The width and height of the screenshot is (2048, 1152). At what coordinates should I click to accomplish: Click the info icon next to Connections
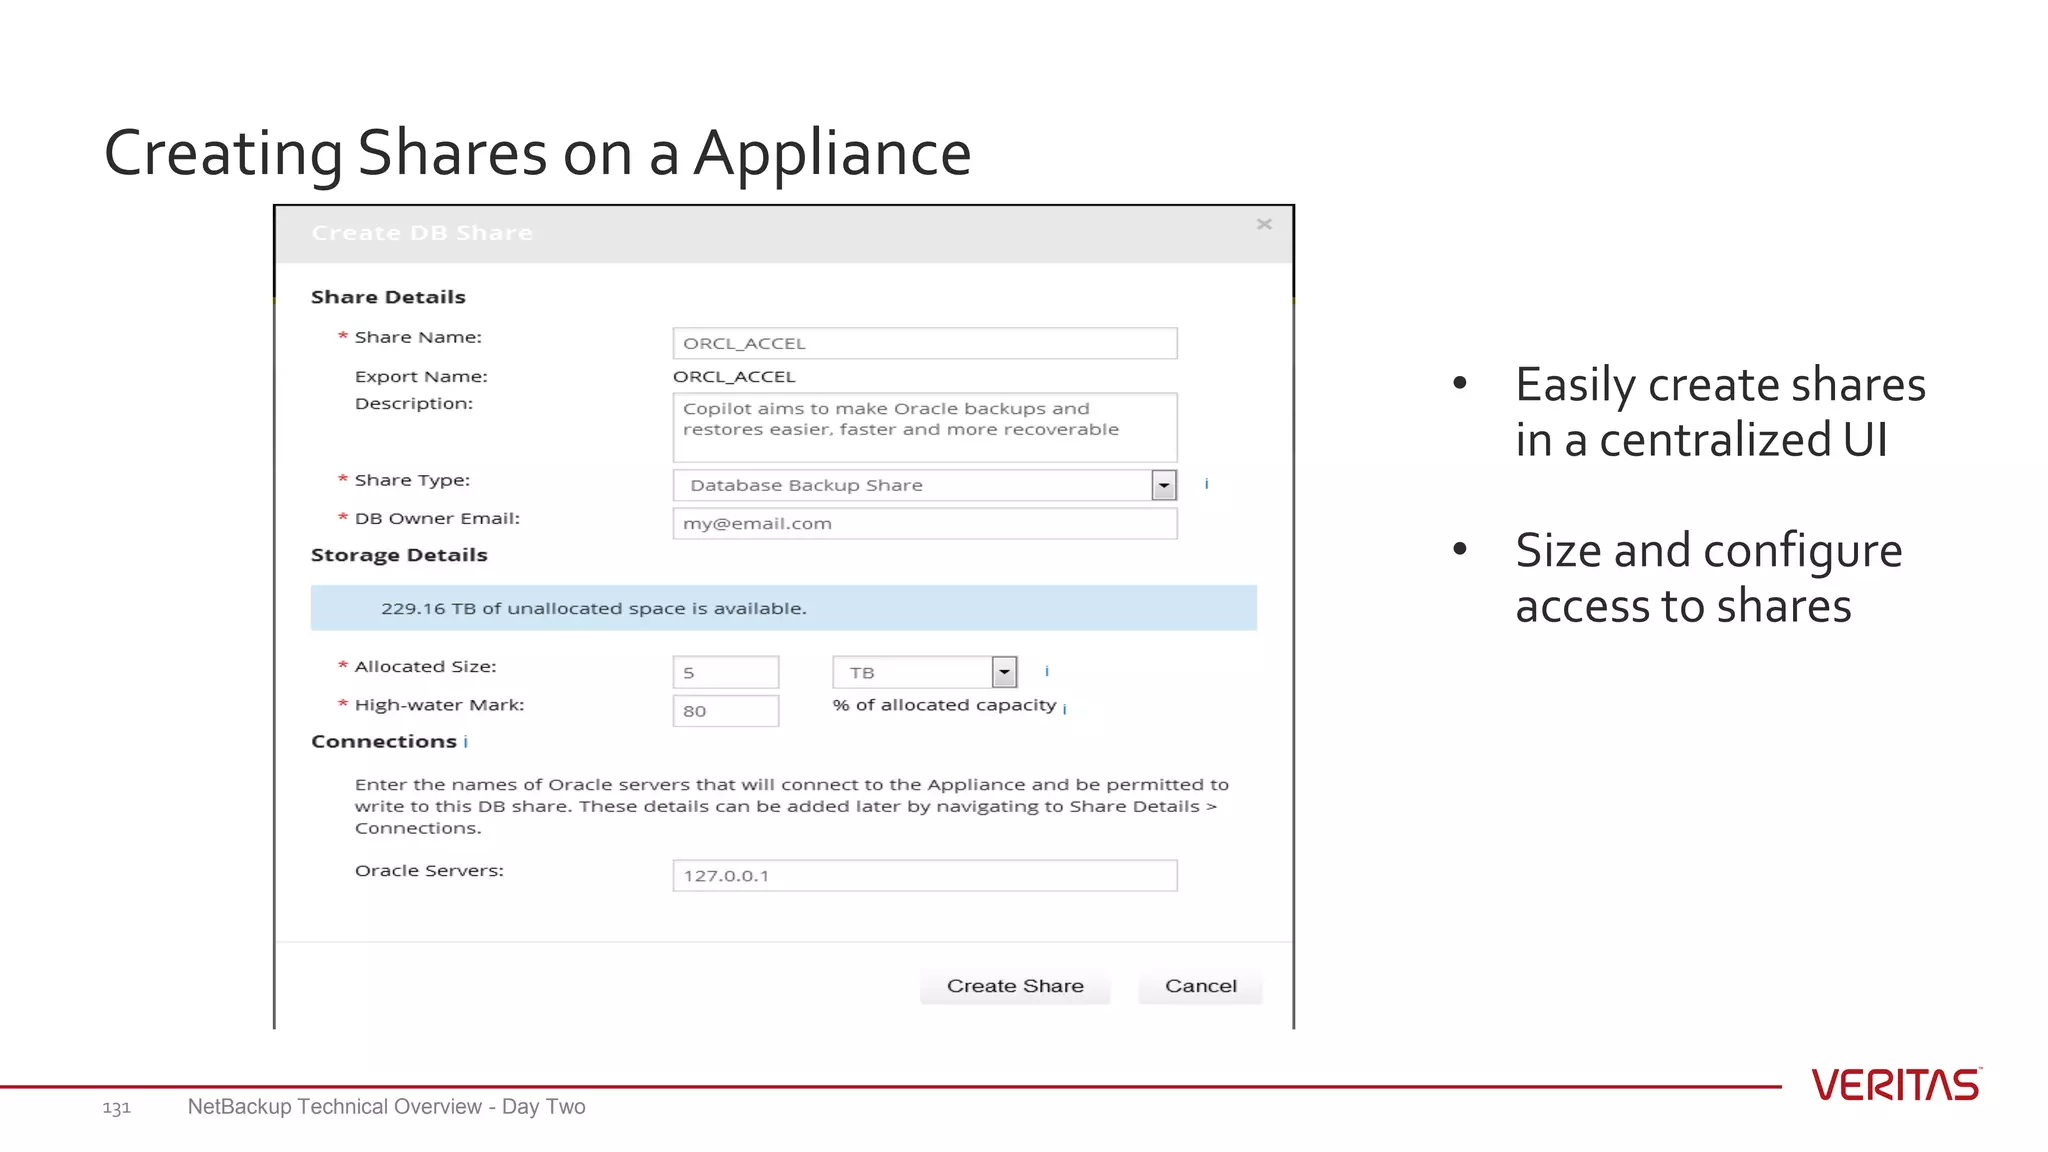point(466,742)
